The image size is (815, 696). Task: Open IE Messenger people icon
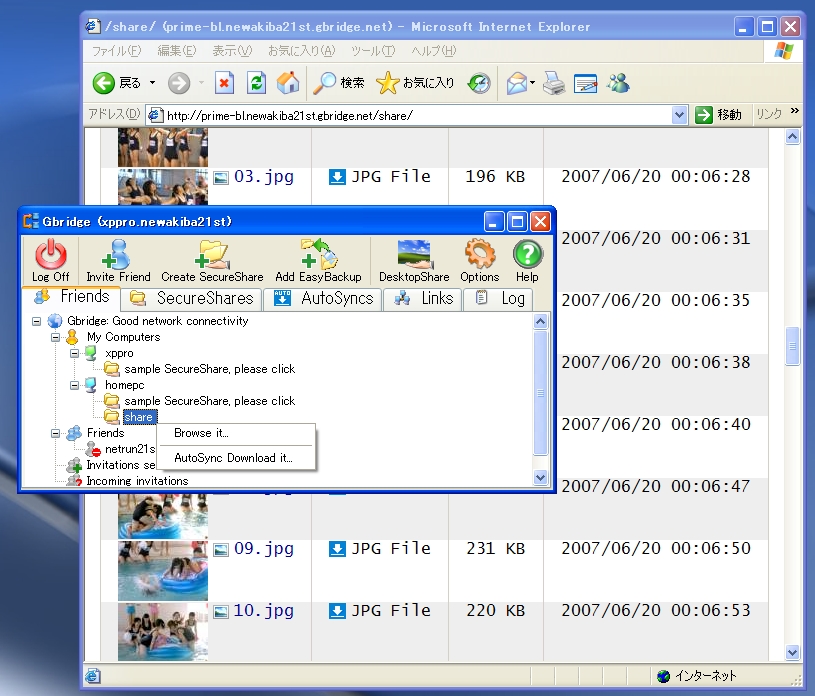pos(618,83)
